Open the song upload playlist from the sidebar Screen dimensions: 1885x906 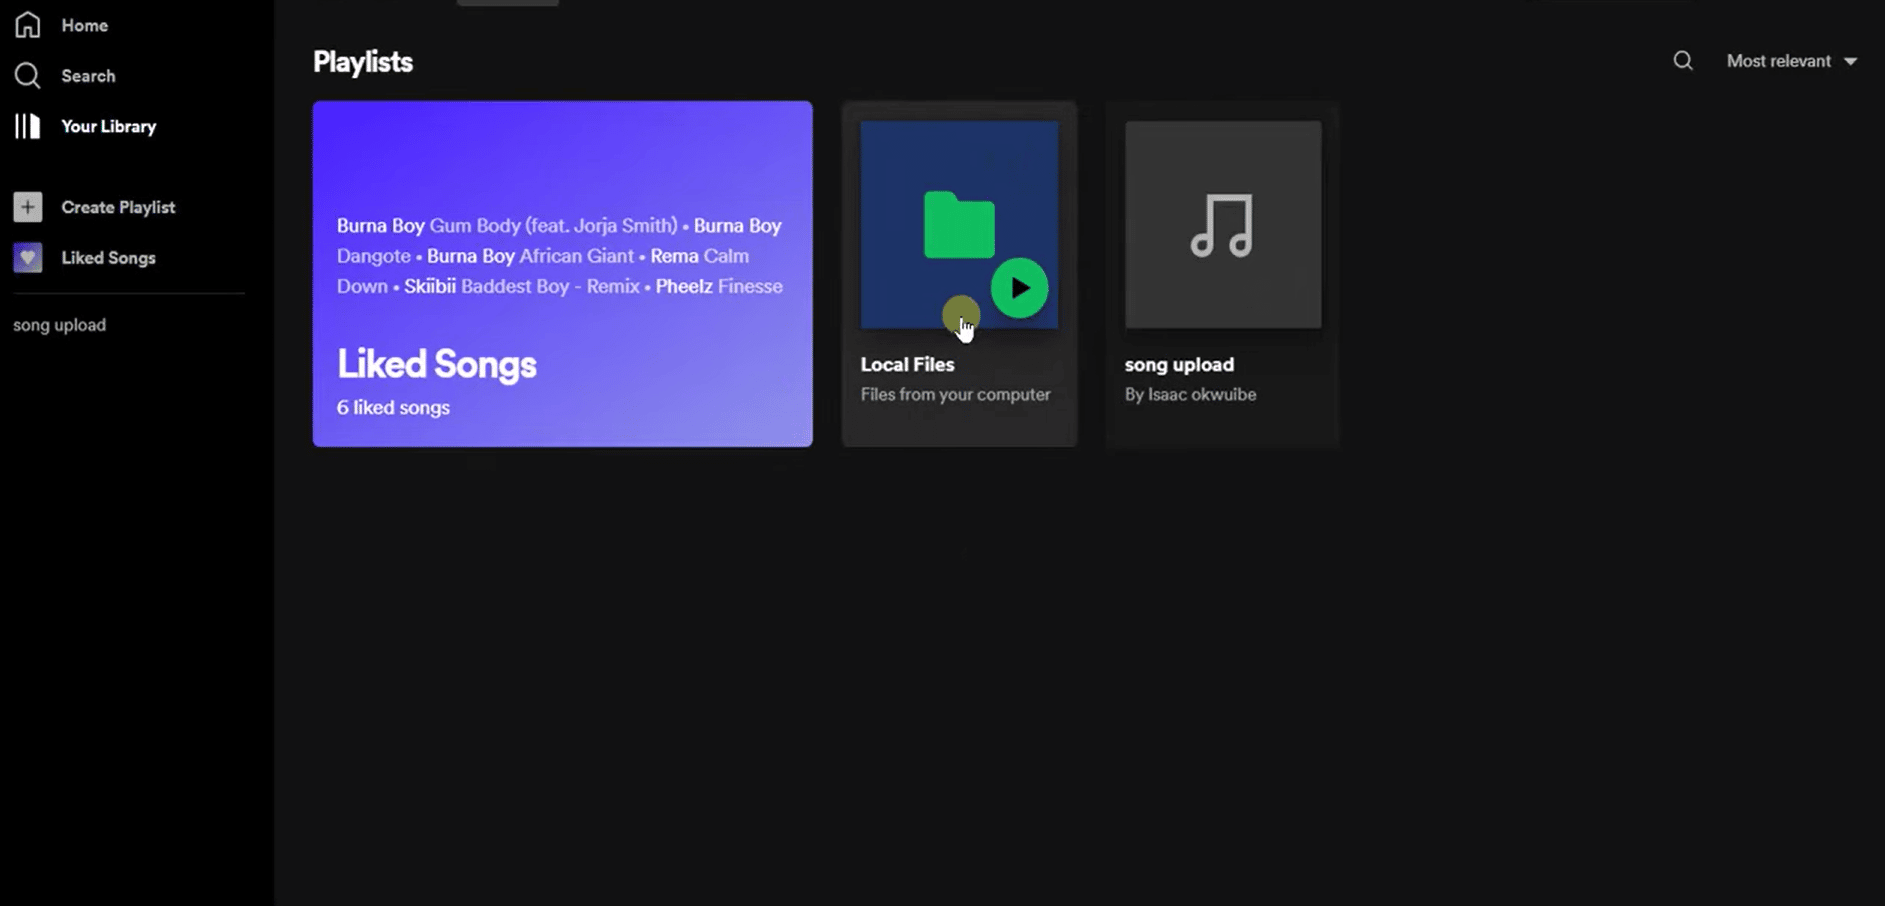coord(59,324)
